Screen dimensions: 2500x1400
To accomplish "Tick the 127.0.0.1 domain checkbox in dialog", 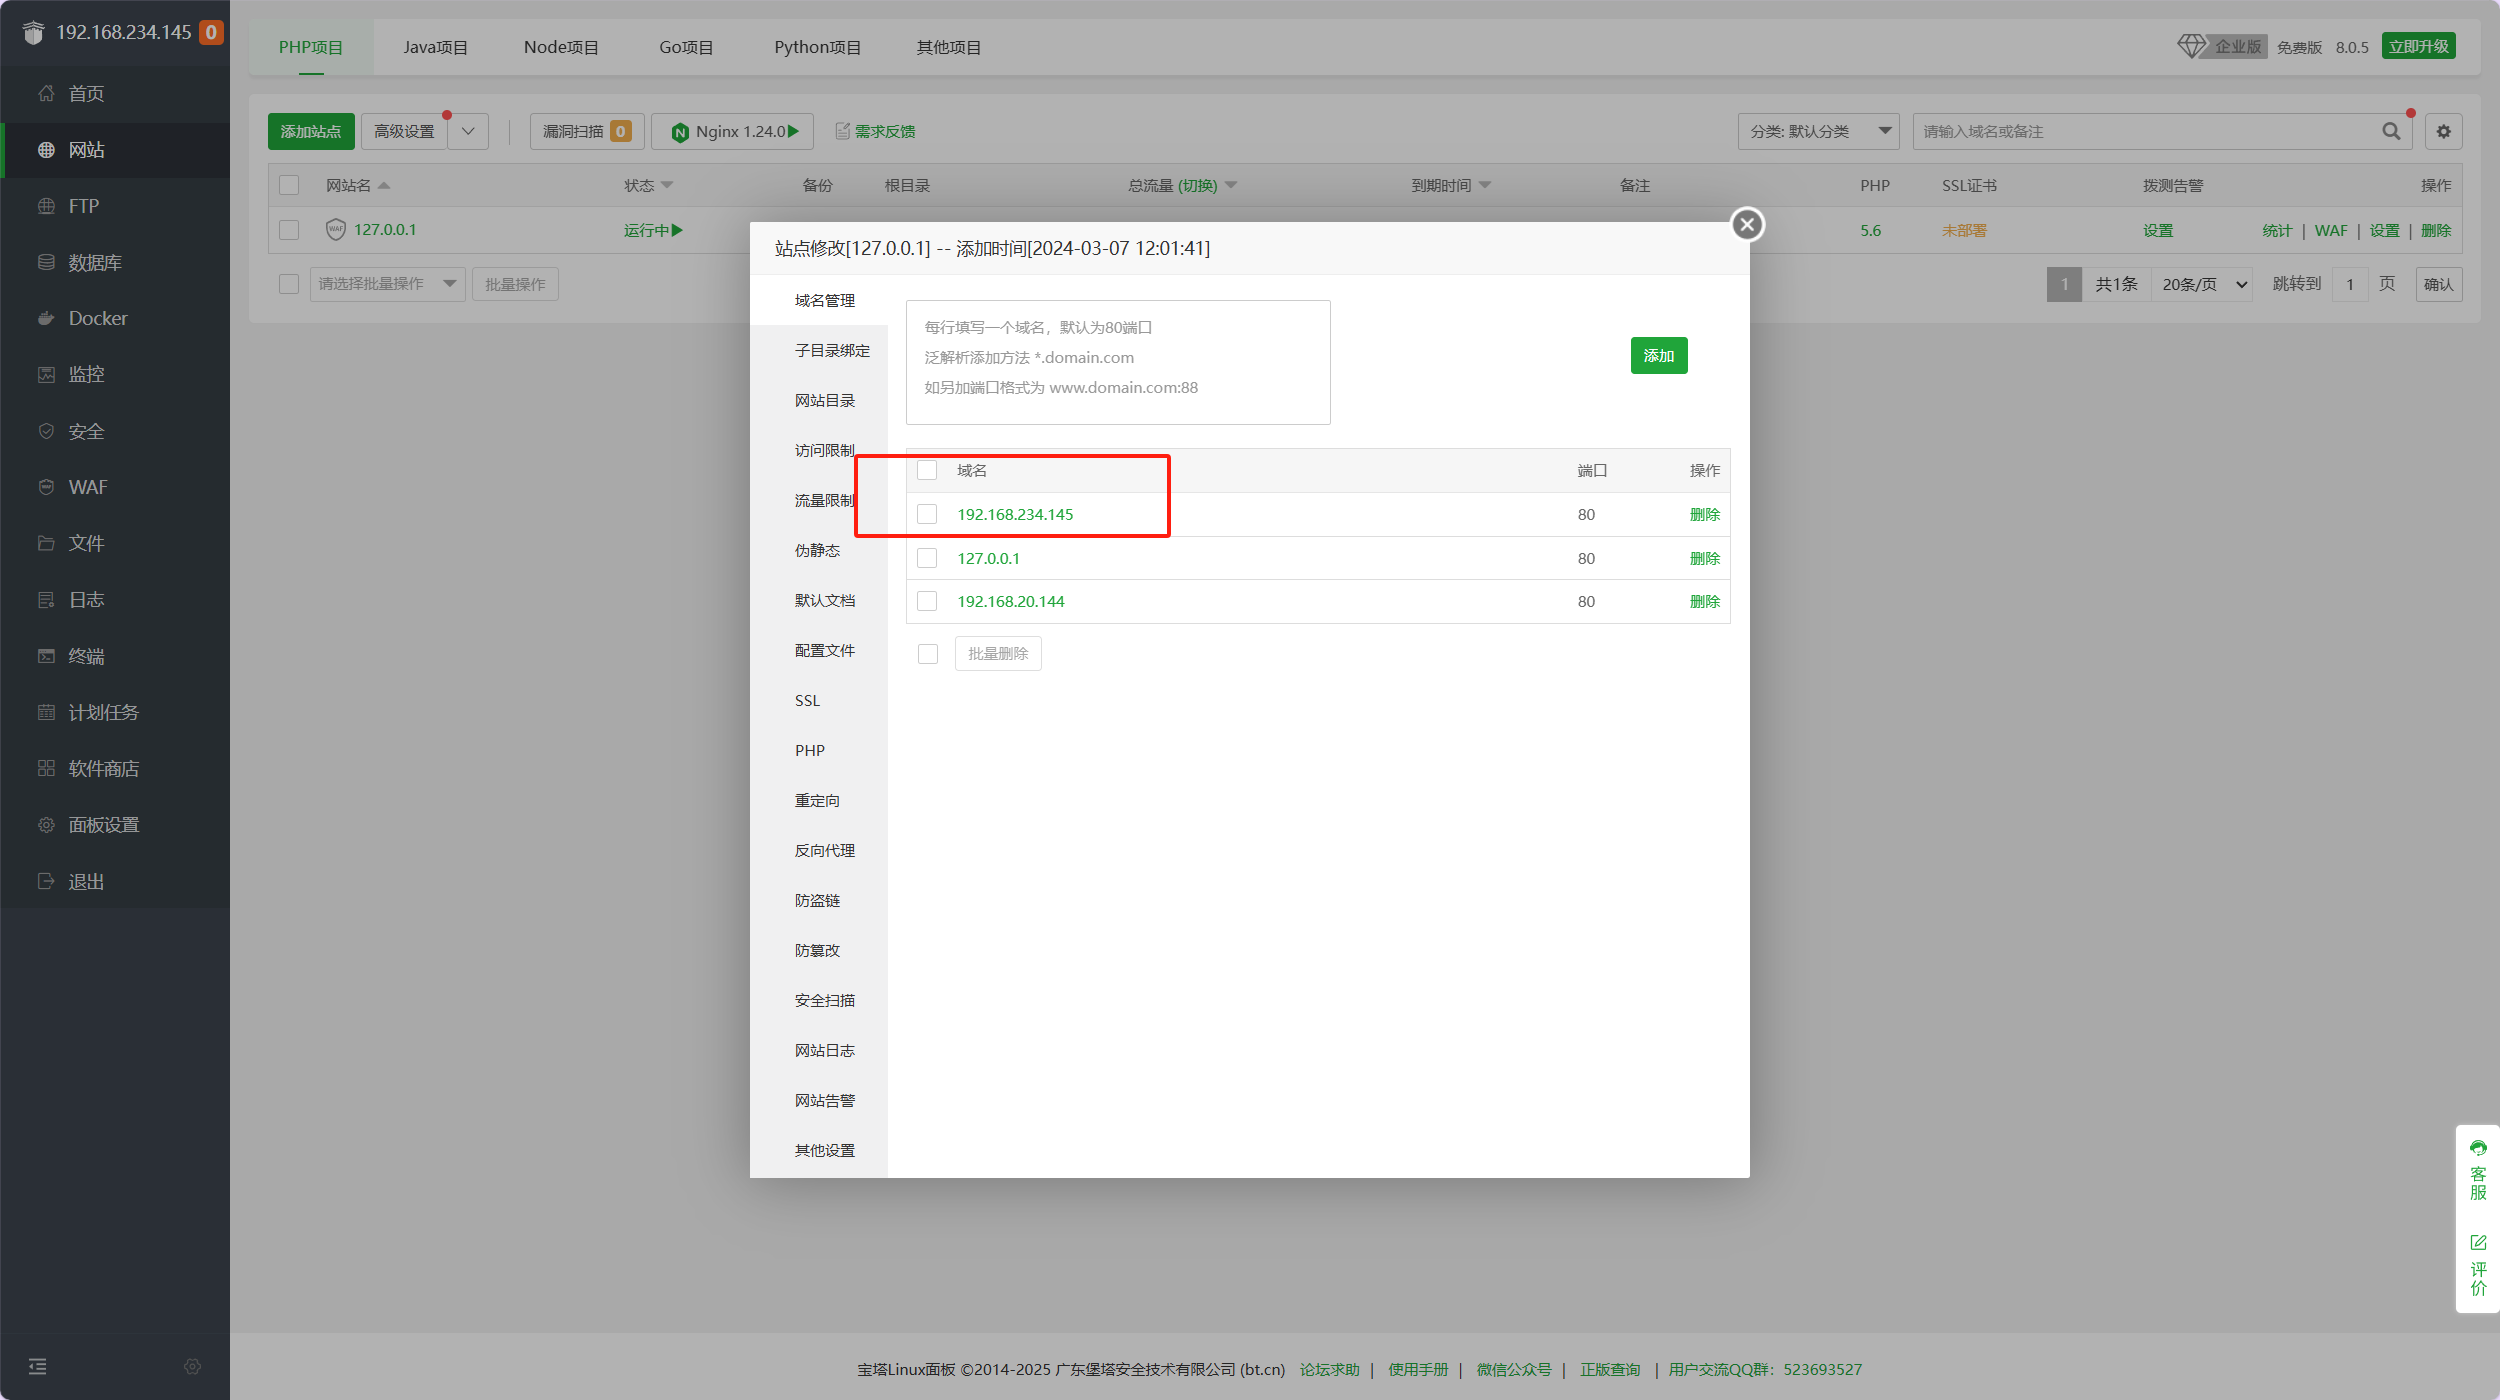I will tap(927, 558).
